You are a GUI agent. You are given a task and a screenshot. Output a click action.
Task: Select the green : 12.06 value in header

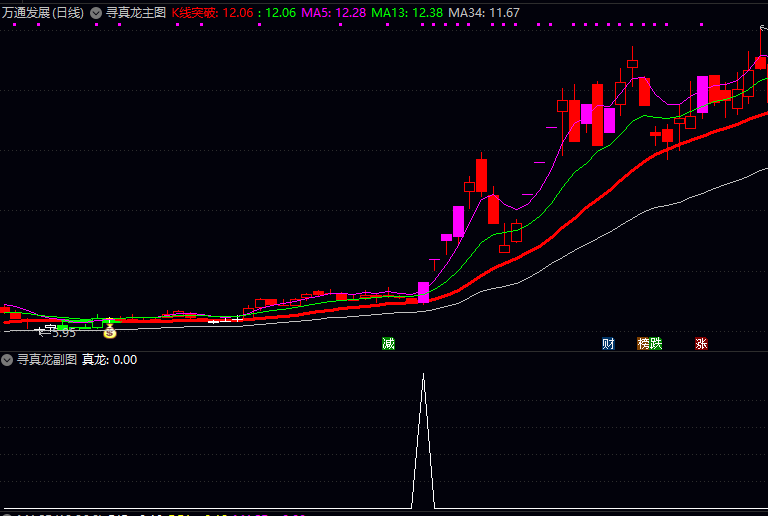[277, 13]
